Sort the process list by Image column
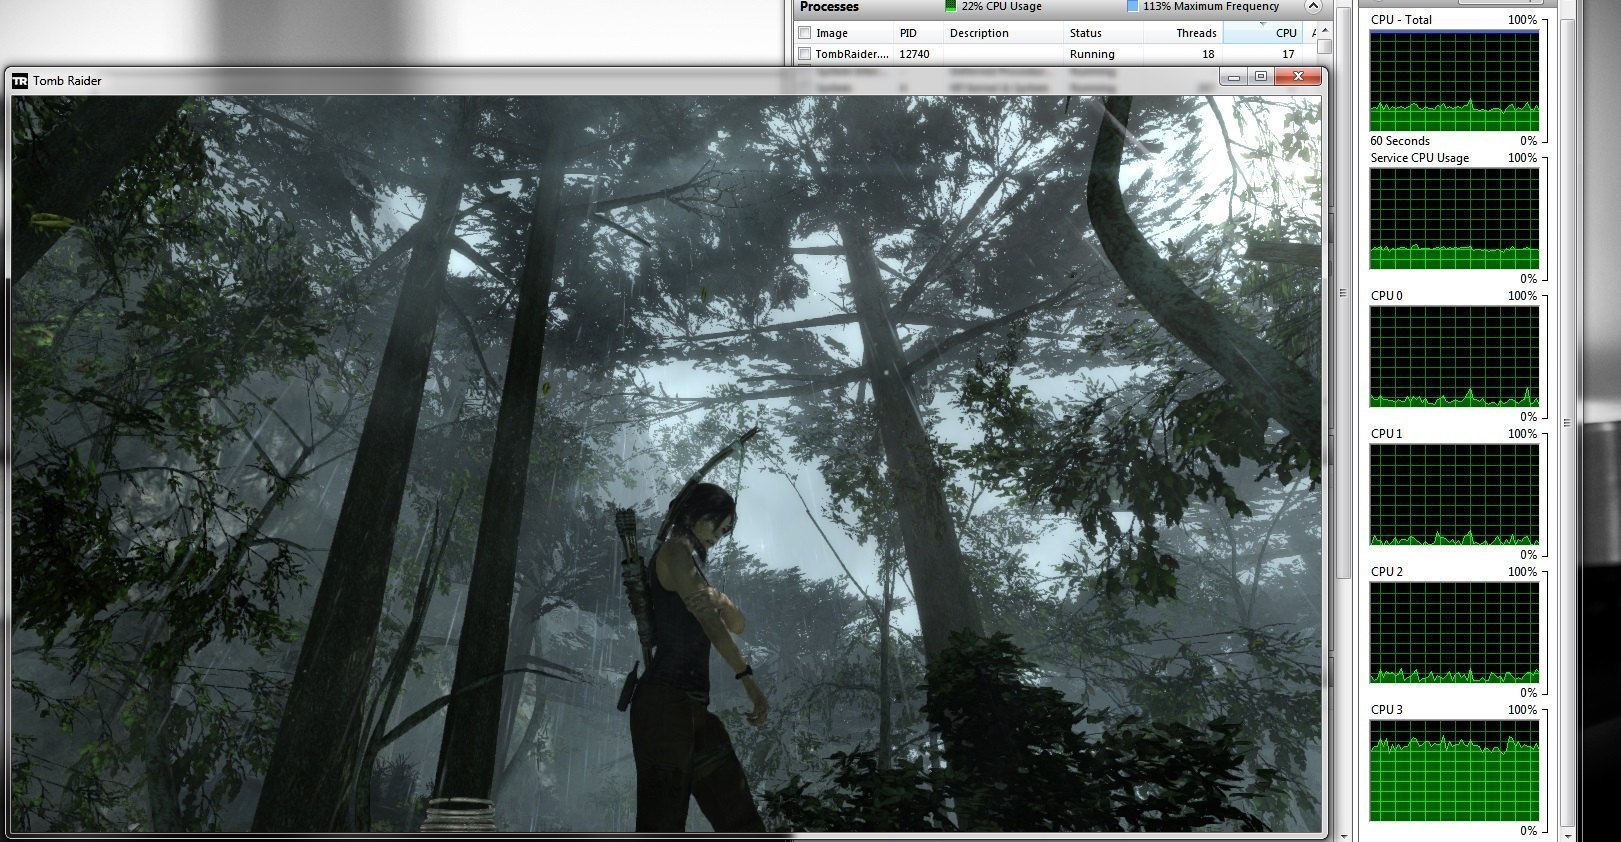This screenshot has height=842, width=1621. point(831,33)
